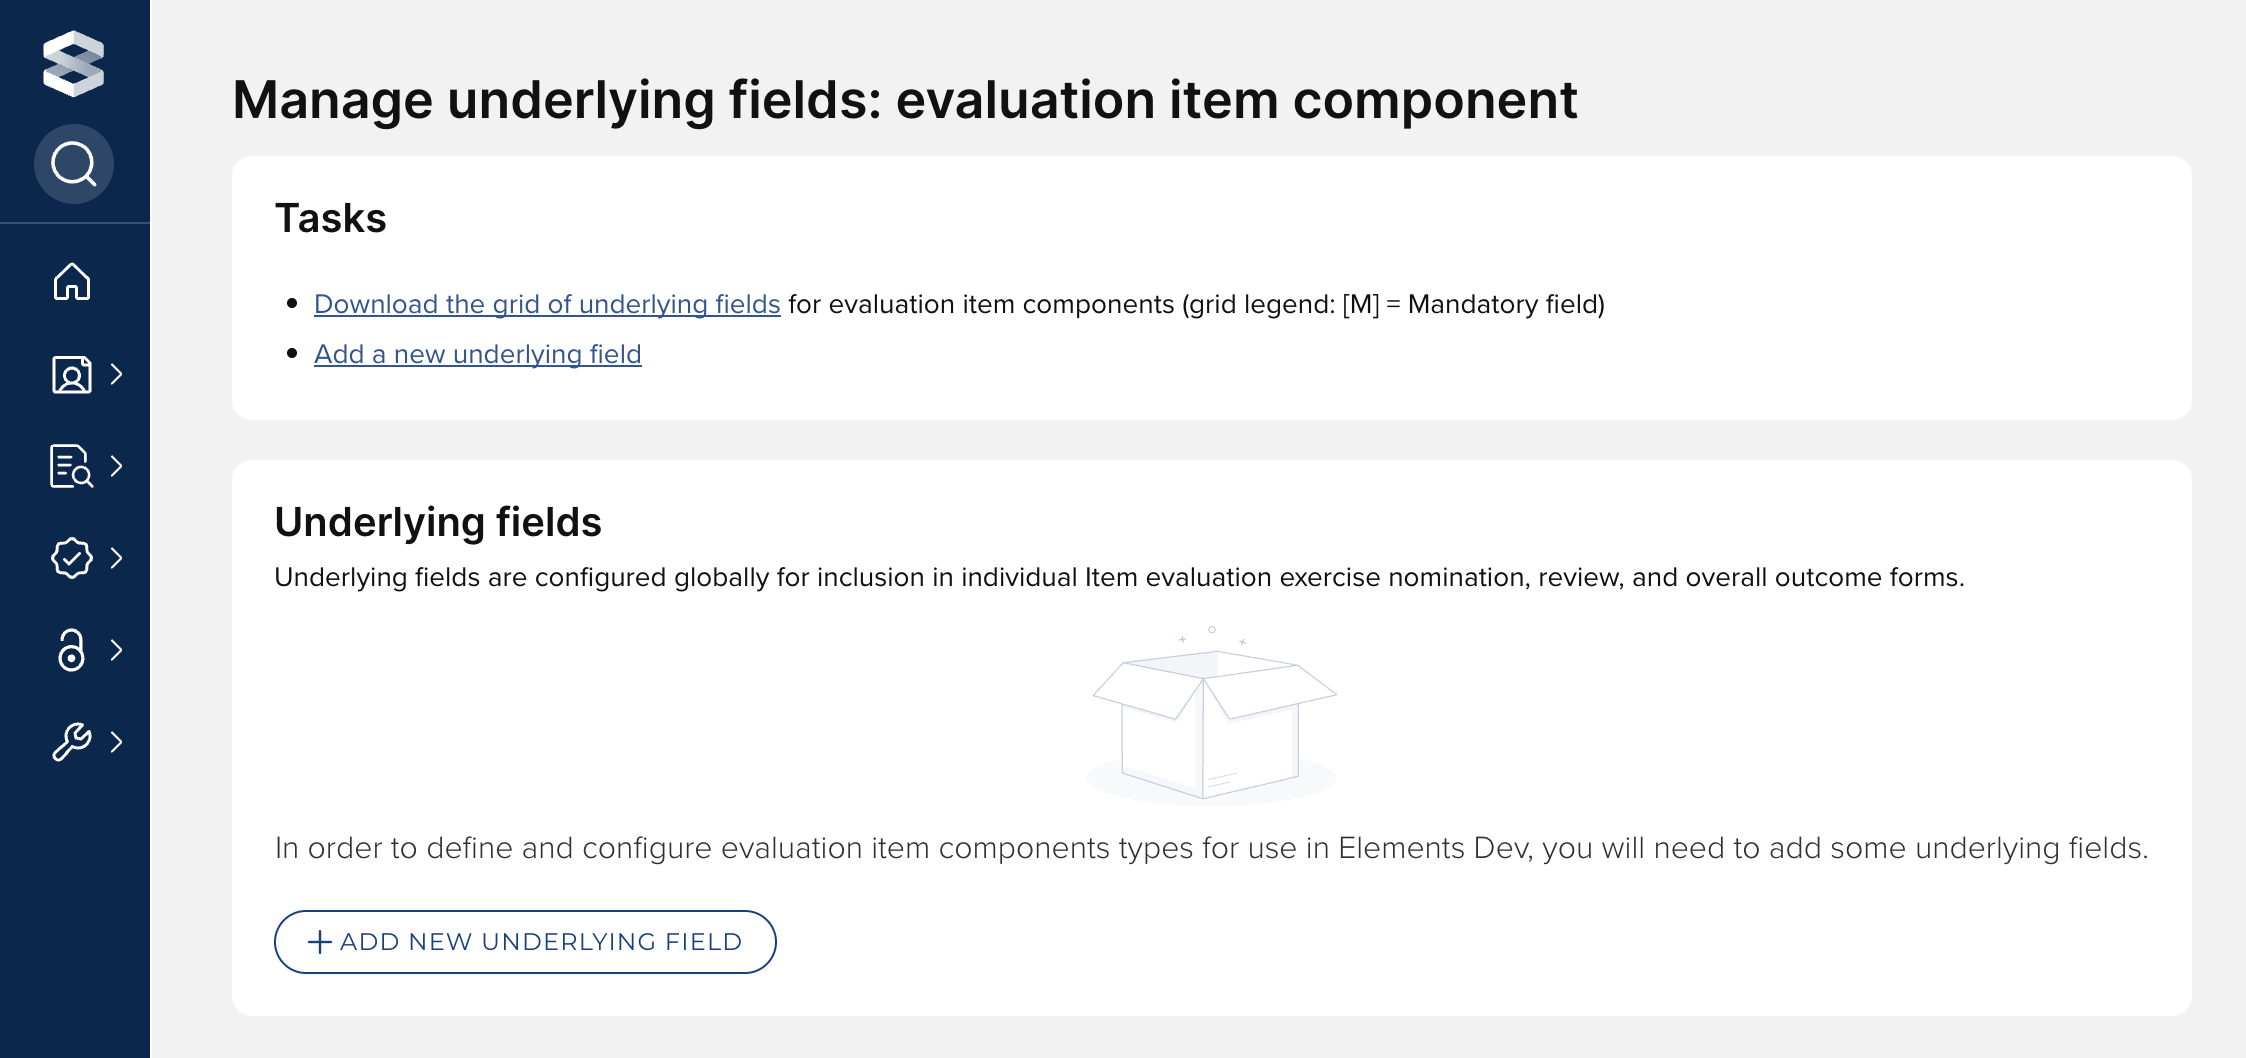Expand chevron next to checkmark badge icon

click(117, 558)
